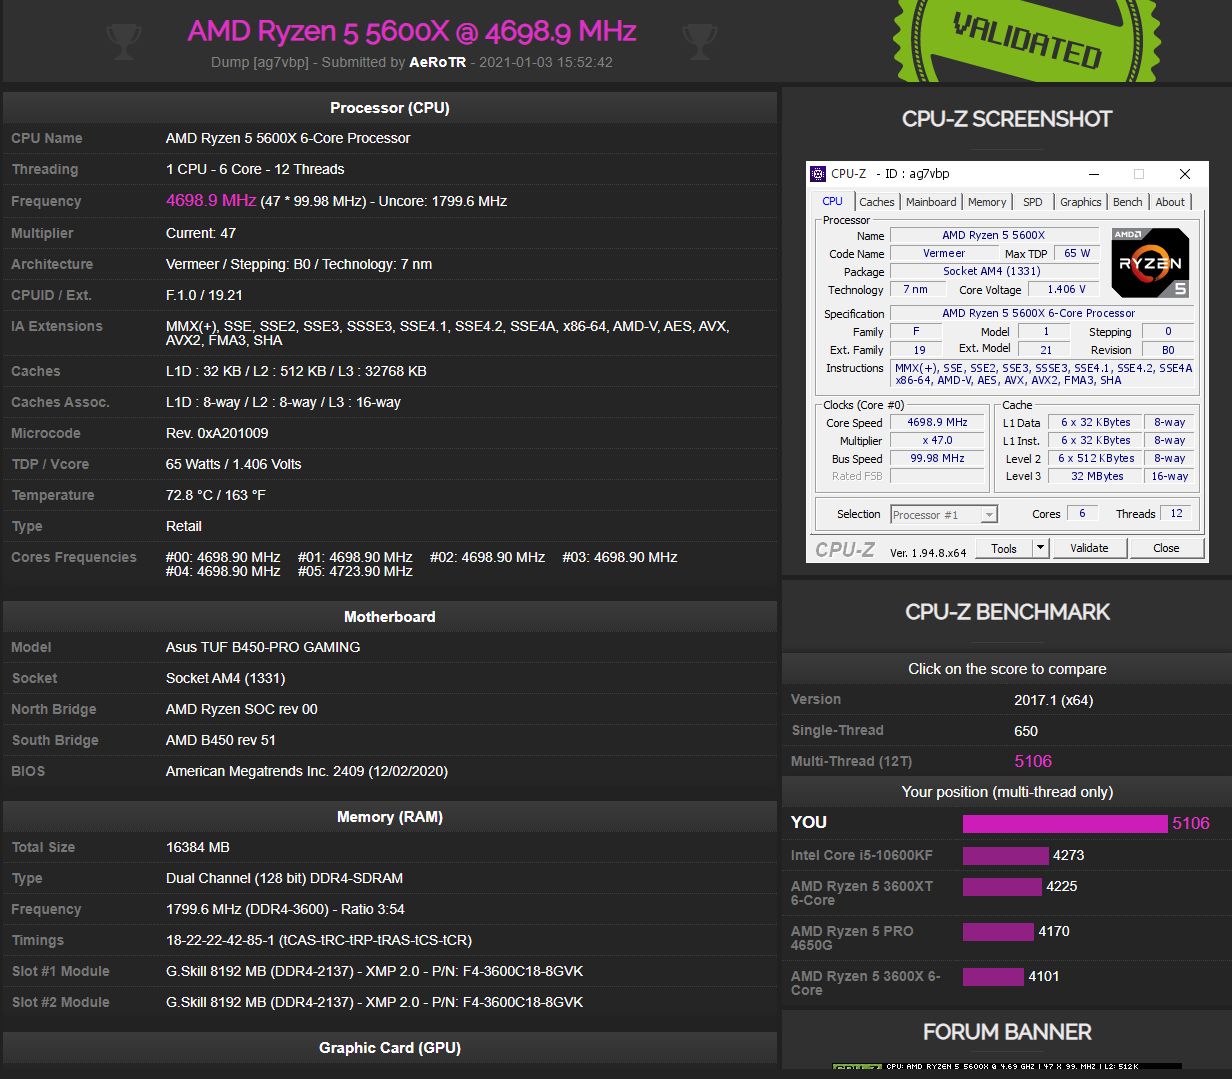Click the Slot #1 Module G.Skill entry
The image size is (1232, 1079).
coord(374,971)
